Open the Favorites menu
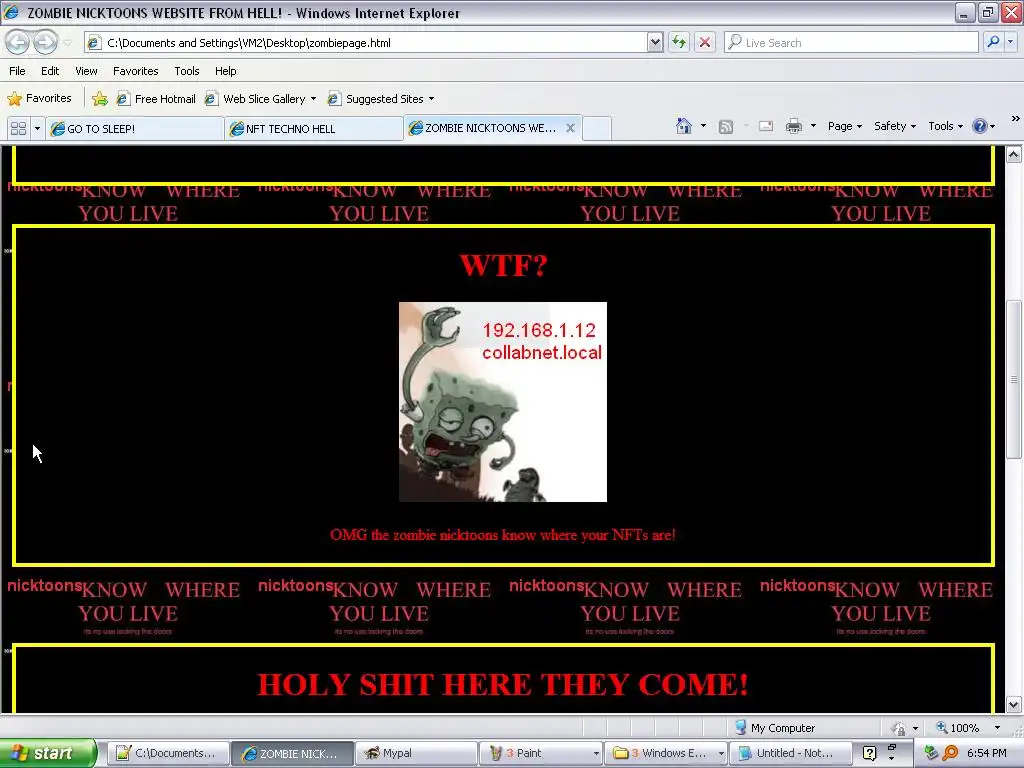 (x=136, y=71)
